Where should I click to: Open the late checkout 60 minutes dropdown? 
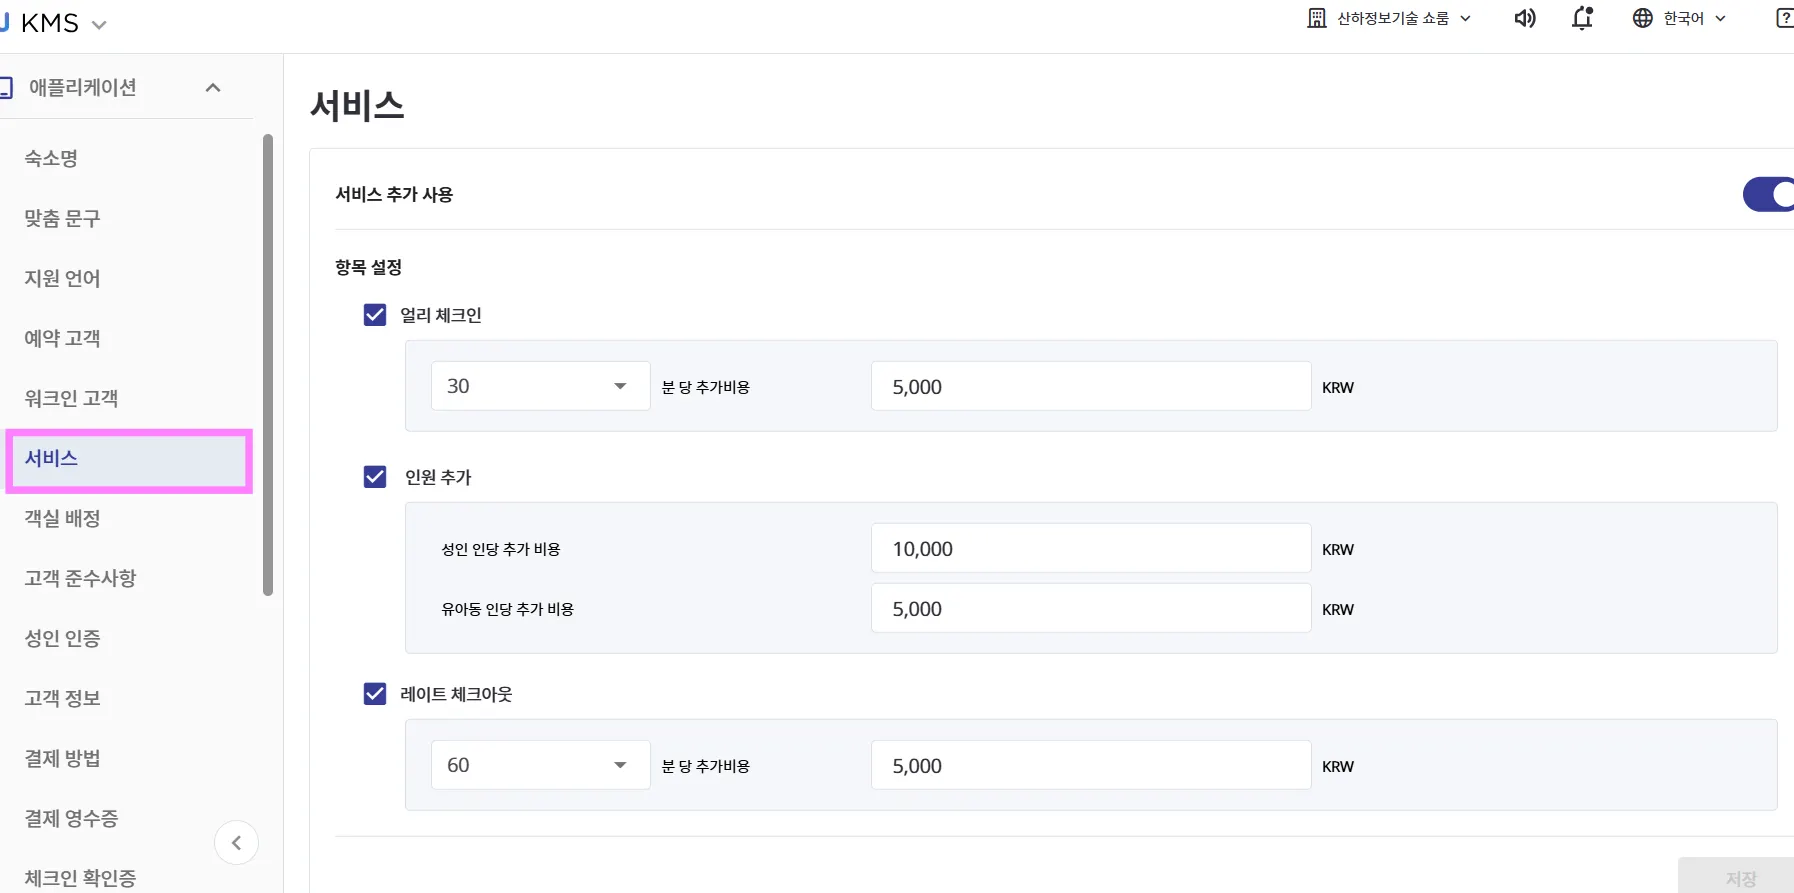tap(540, 765)
